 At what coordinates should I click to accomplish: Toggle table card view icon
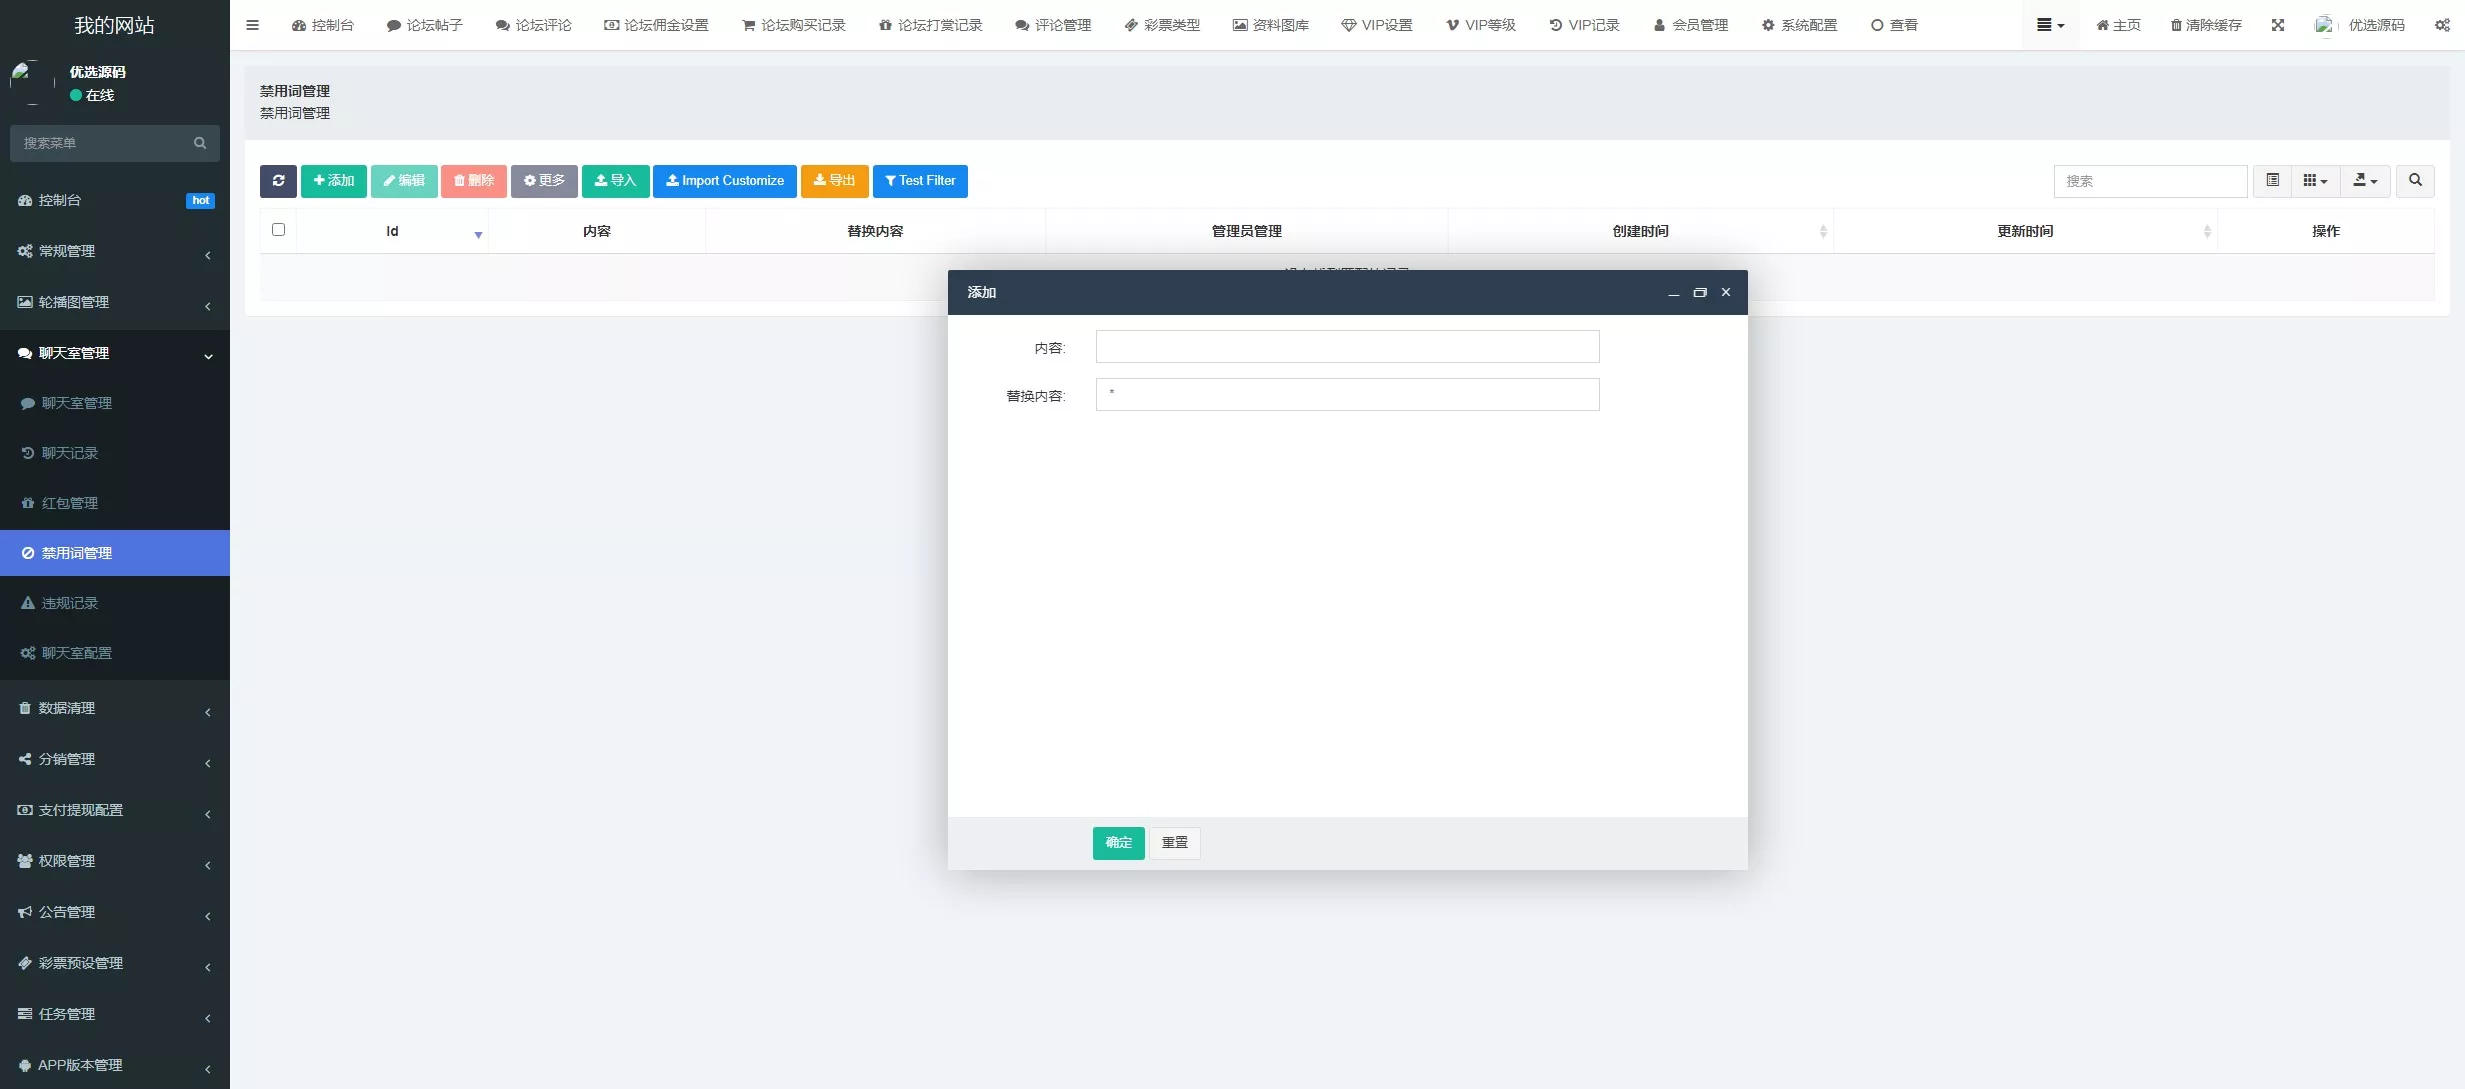(2272, 181)
